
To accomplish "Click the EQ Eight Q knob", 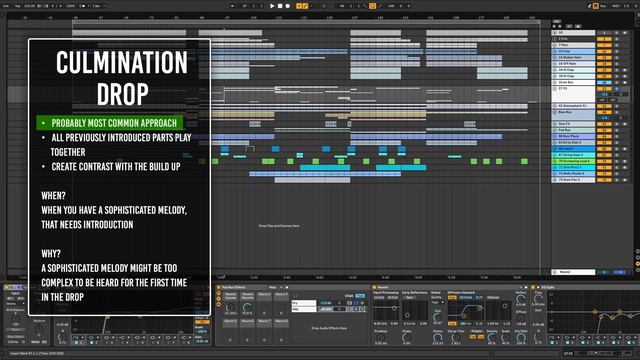I will pos(538,338).
